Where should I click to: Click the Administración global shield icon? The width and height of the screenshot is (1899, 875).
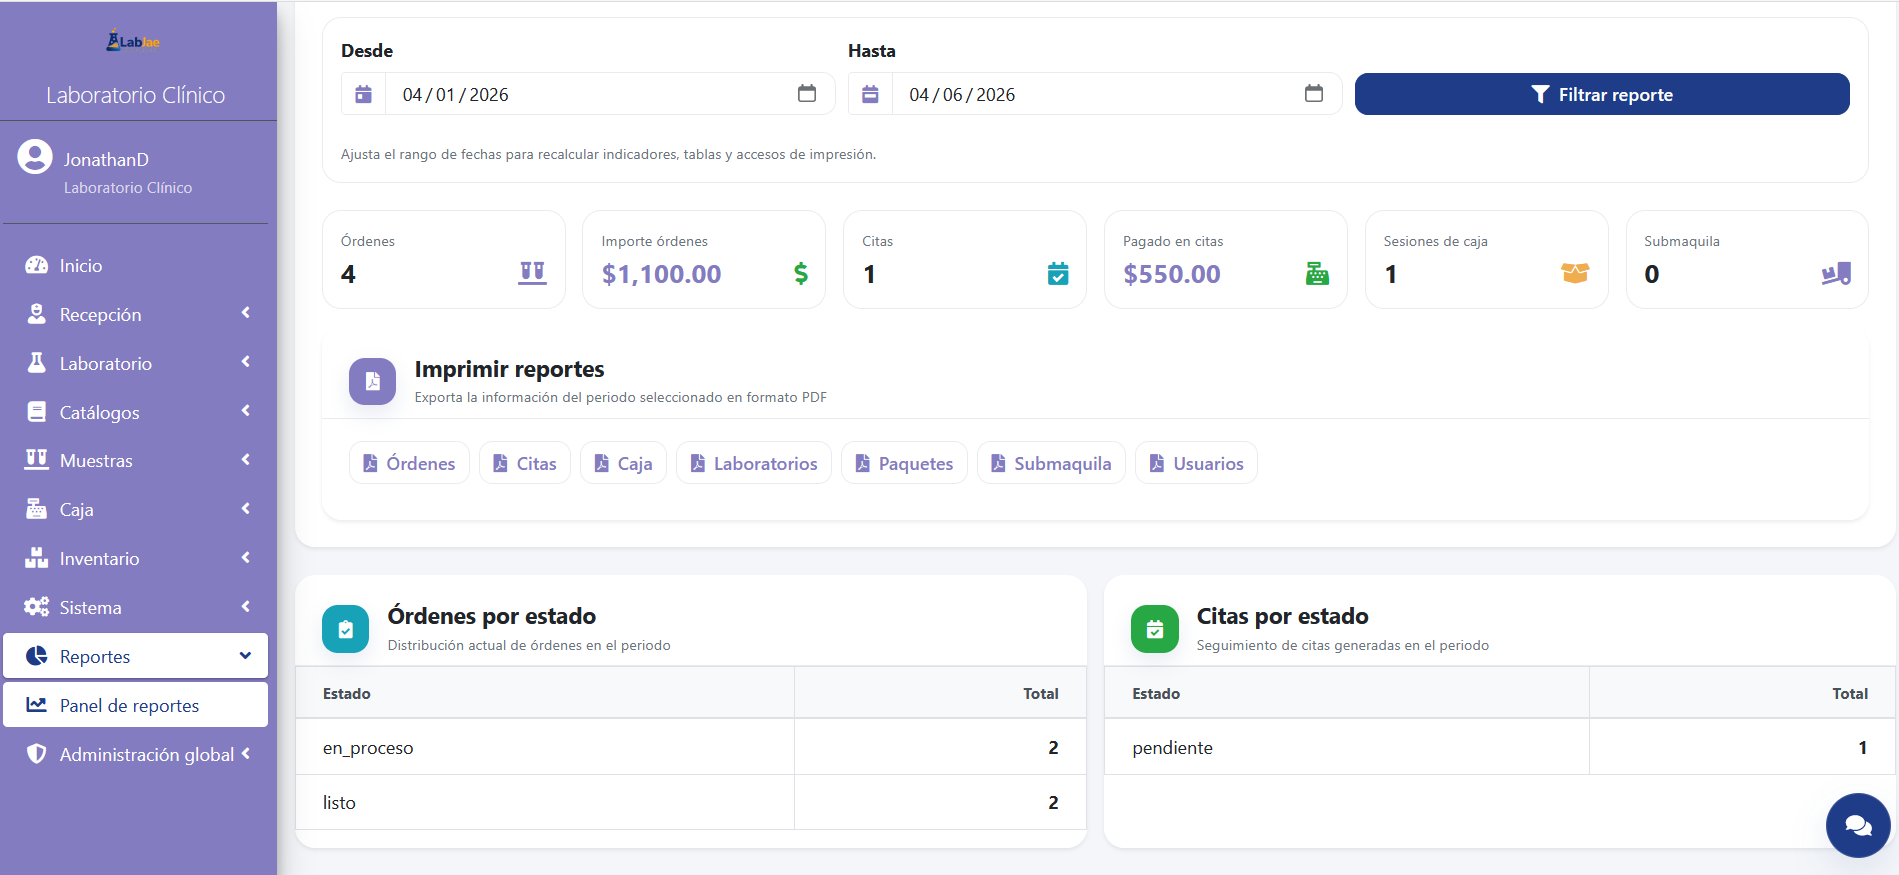(37, 754)
